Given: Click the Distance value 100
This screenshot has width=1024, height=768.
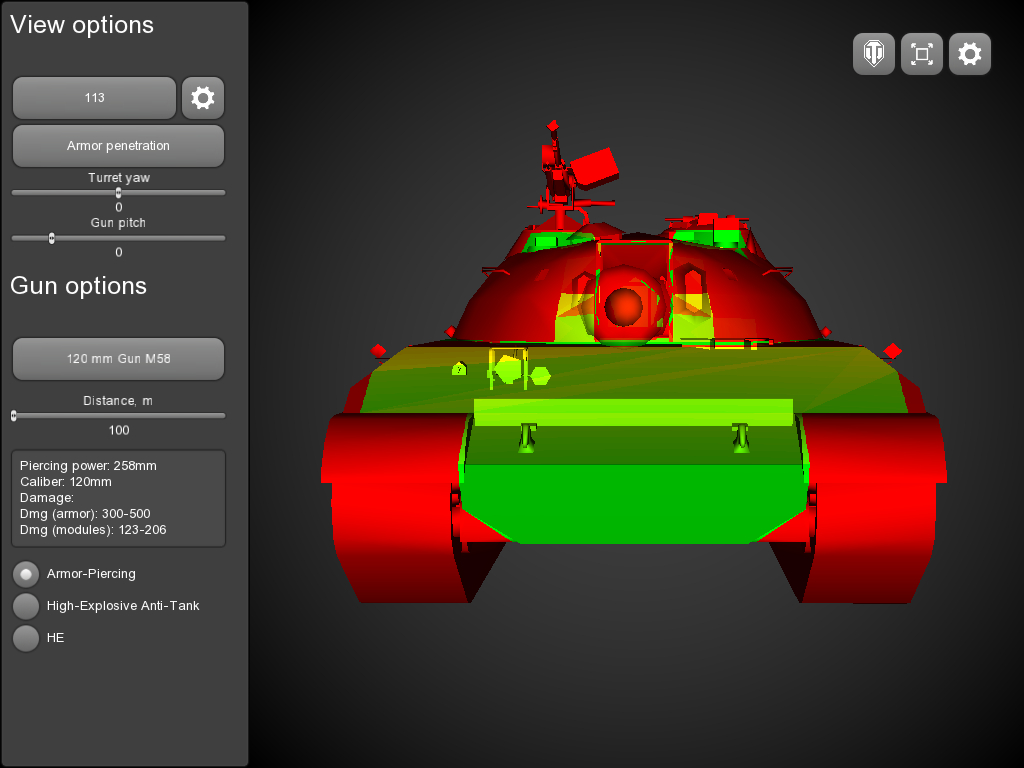Looking at the screenshot, I should click(x=119, y=430).
